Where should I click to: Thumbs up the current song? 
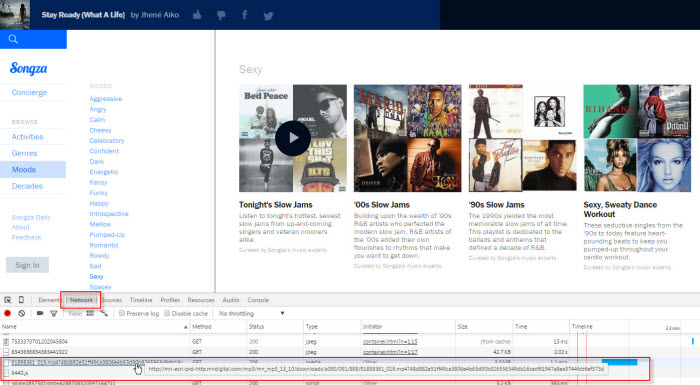pyautogui.click(x=197, y=15)
